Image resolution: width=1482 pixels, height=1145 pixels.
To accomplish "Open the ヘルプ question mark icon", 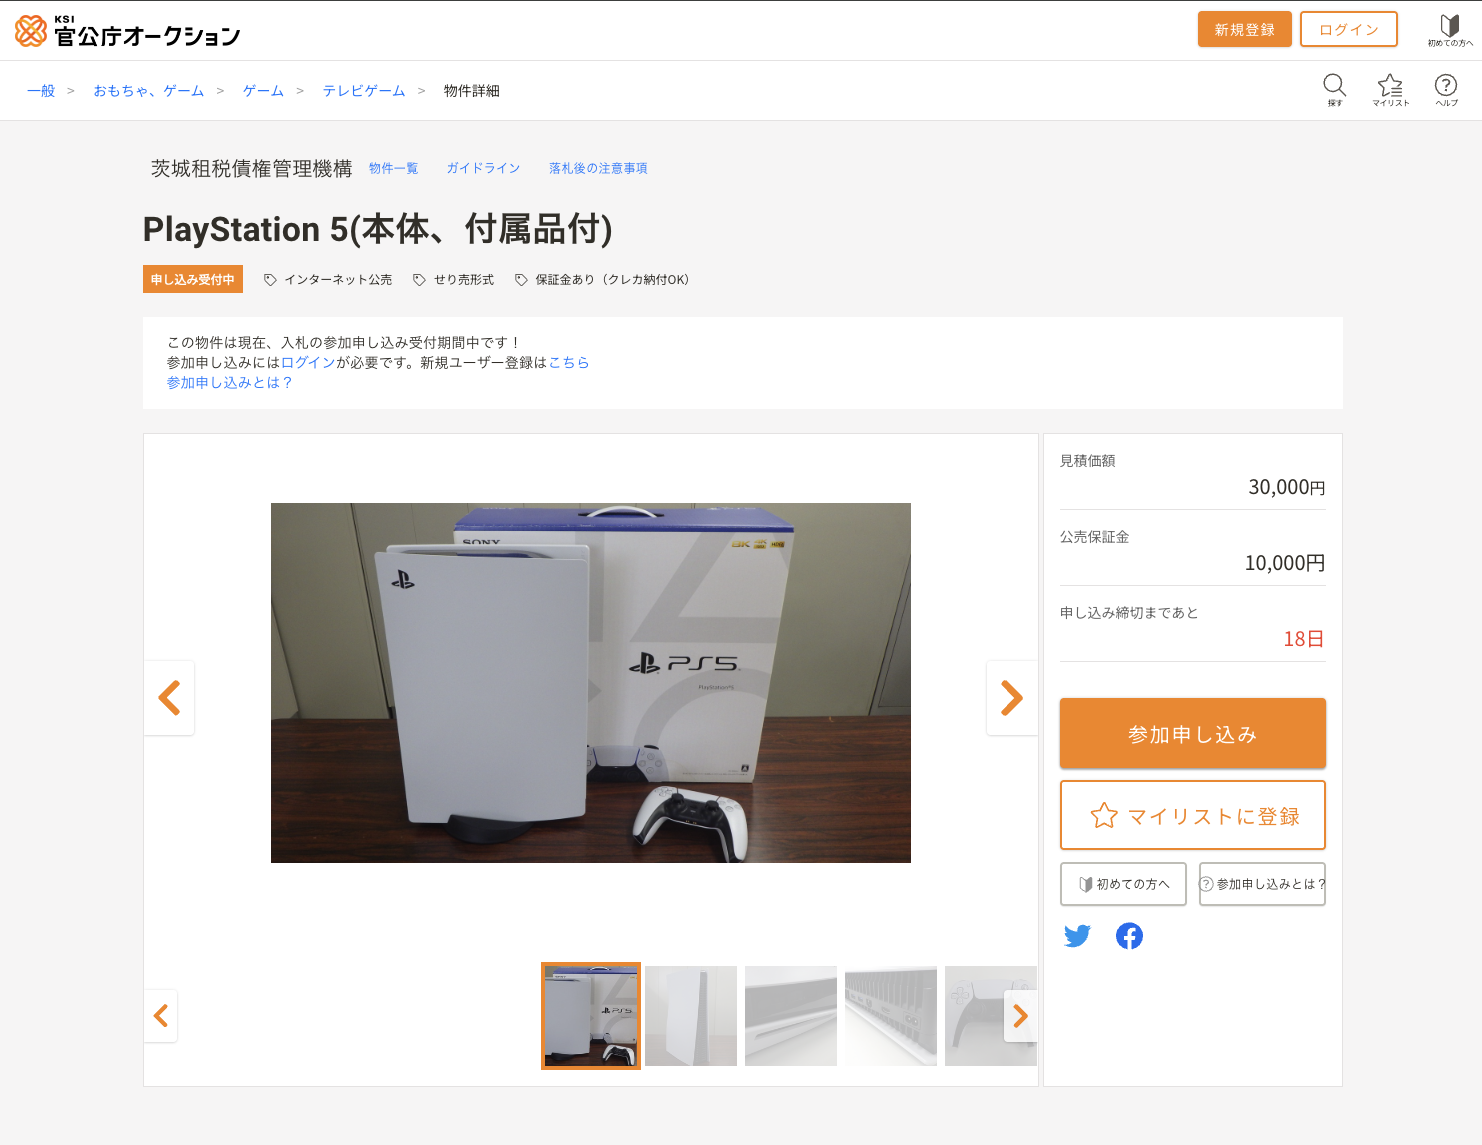I will pos(1446,90).
